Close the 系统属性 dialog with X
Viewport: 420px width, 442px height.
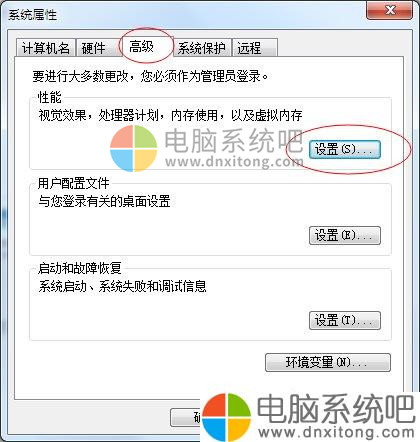[x=389, y=10]
